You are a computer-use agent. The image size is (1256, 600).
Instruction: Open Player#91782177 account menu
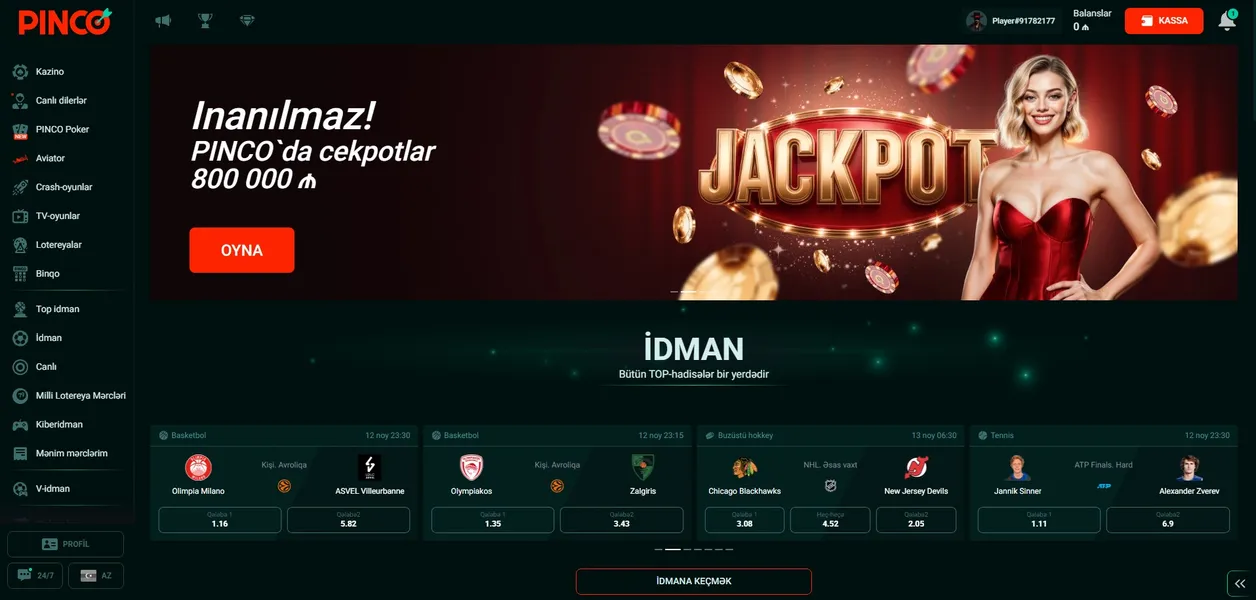coord(1011,21)
